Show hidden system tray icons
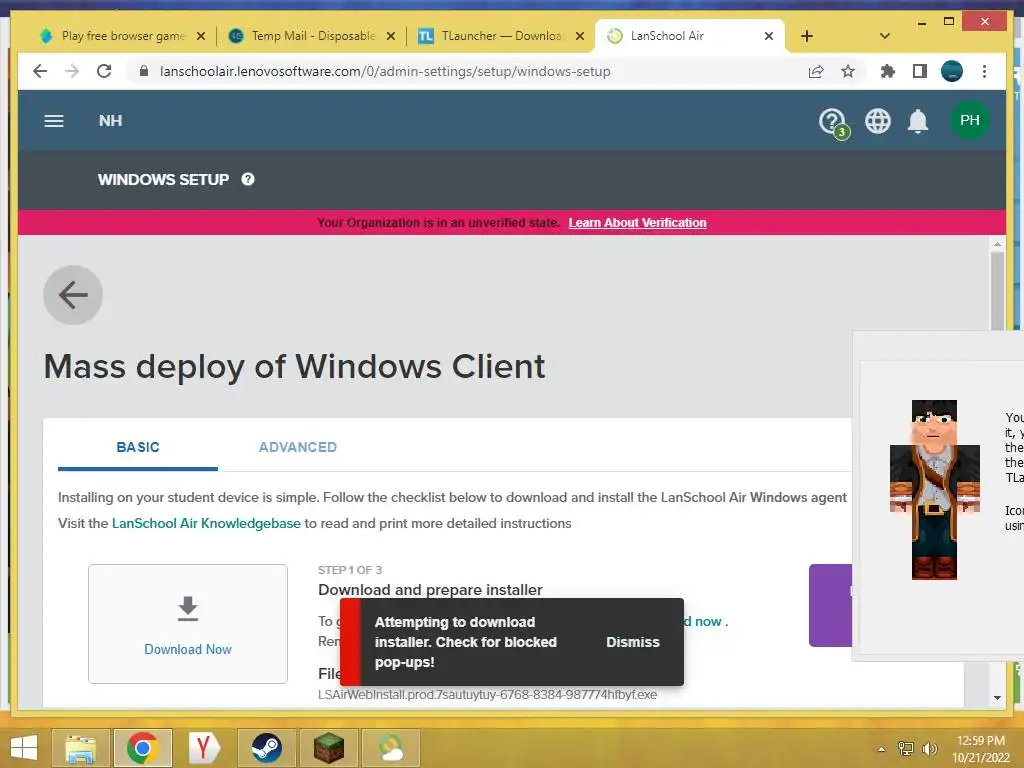This screenshot has width=1024, height=768. [x=881, y=748]
